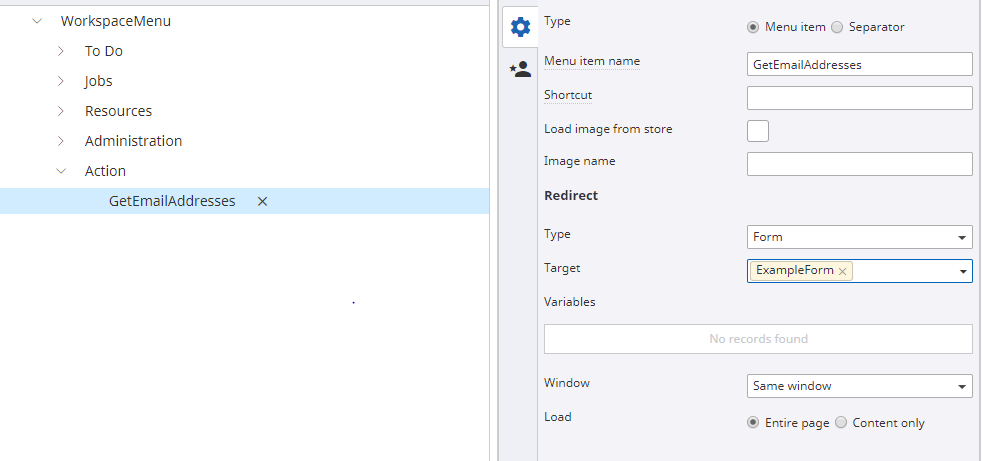Viewport: 983px width, 461px height.
Task: Toggle Load image from store checkbox
Action: coord(758,131)
